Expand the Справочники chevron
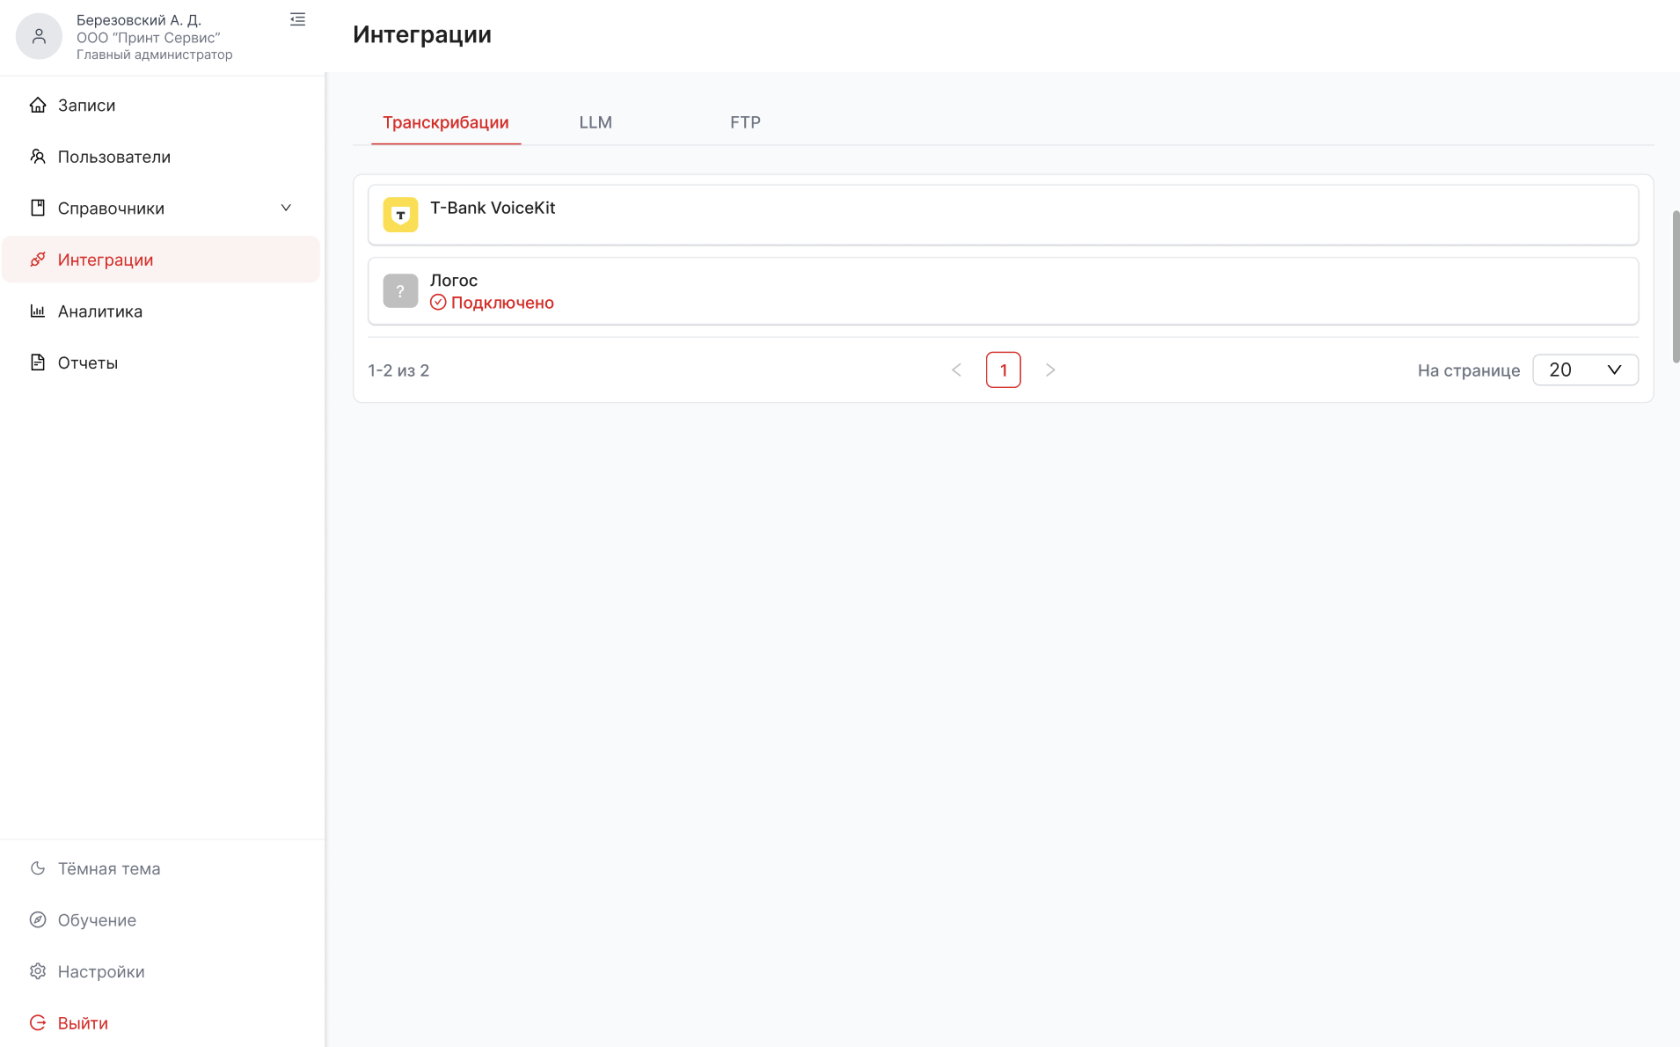This screenshot has width=1680, height=1047. (x=286, y=208)
